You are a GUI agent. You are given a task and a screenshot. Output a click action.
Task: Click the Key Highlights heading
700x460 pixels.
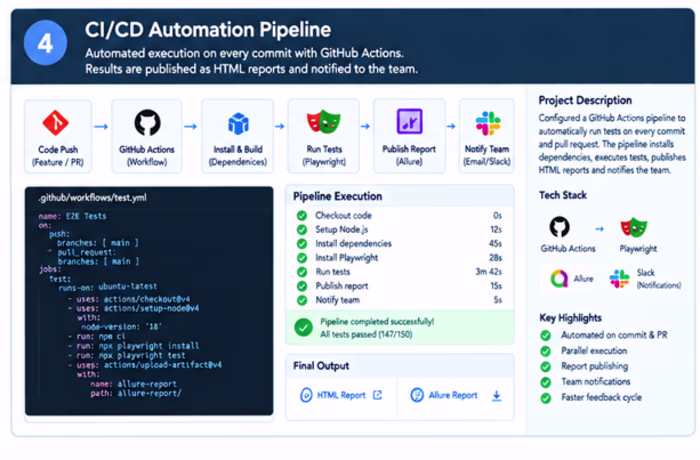pyautogui.click(x=571, y=318)
